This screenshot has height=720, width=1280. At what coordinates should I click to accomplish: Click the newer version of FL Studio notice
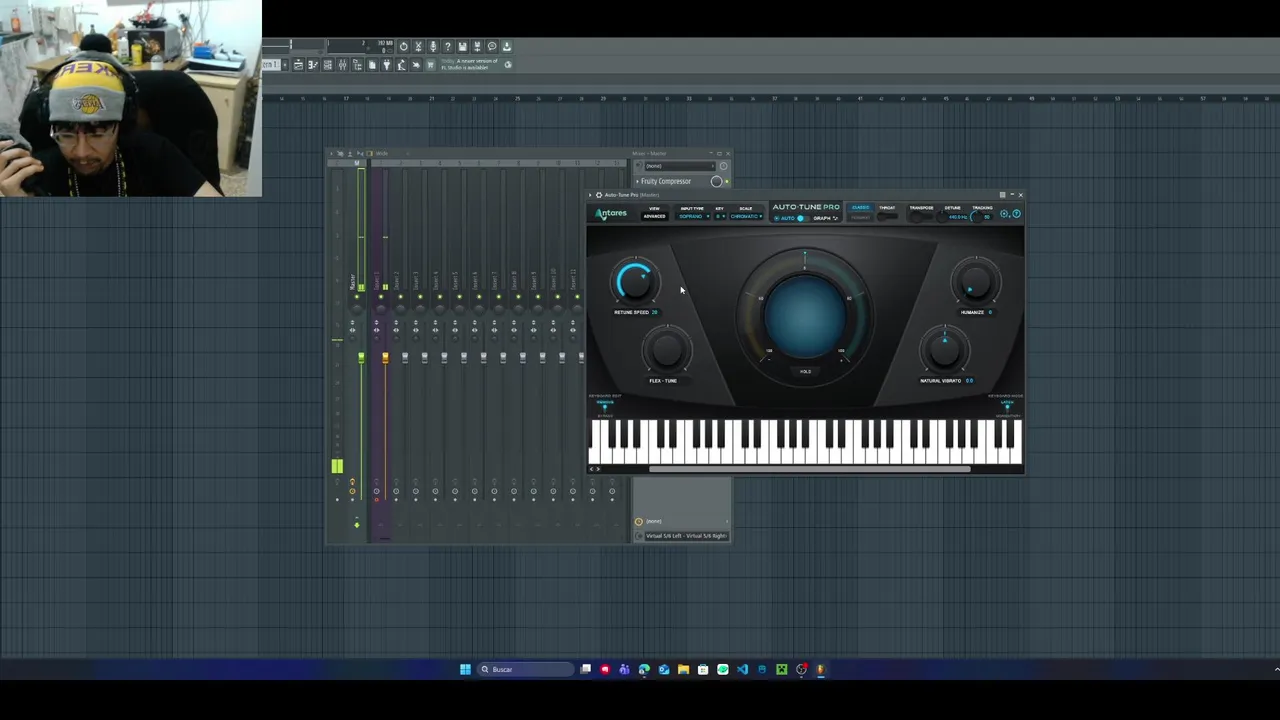[x=469, y=64]
